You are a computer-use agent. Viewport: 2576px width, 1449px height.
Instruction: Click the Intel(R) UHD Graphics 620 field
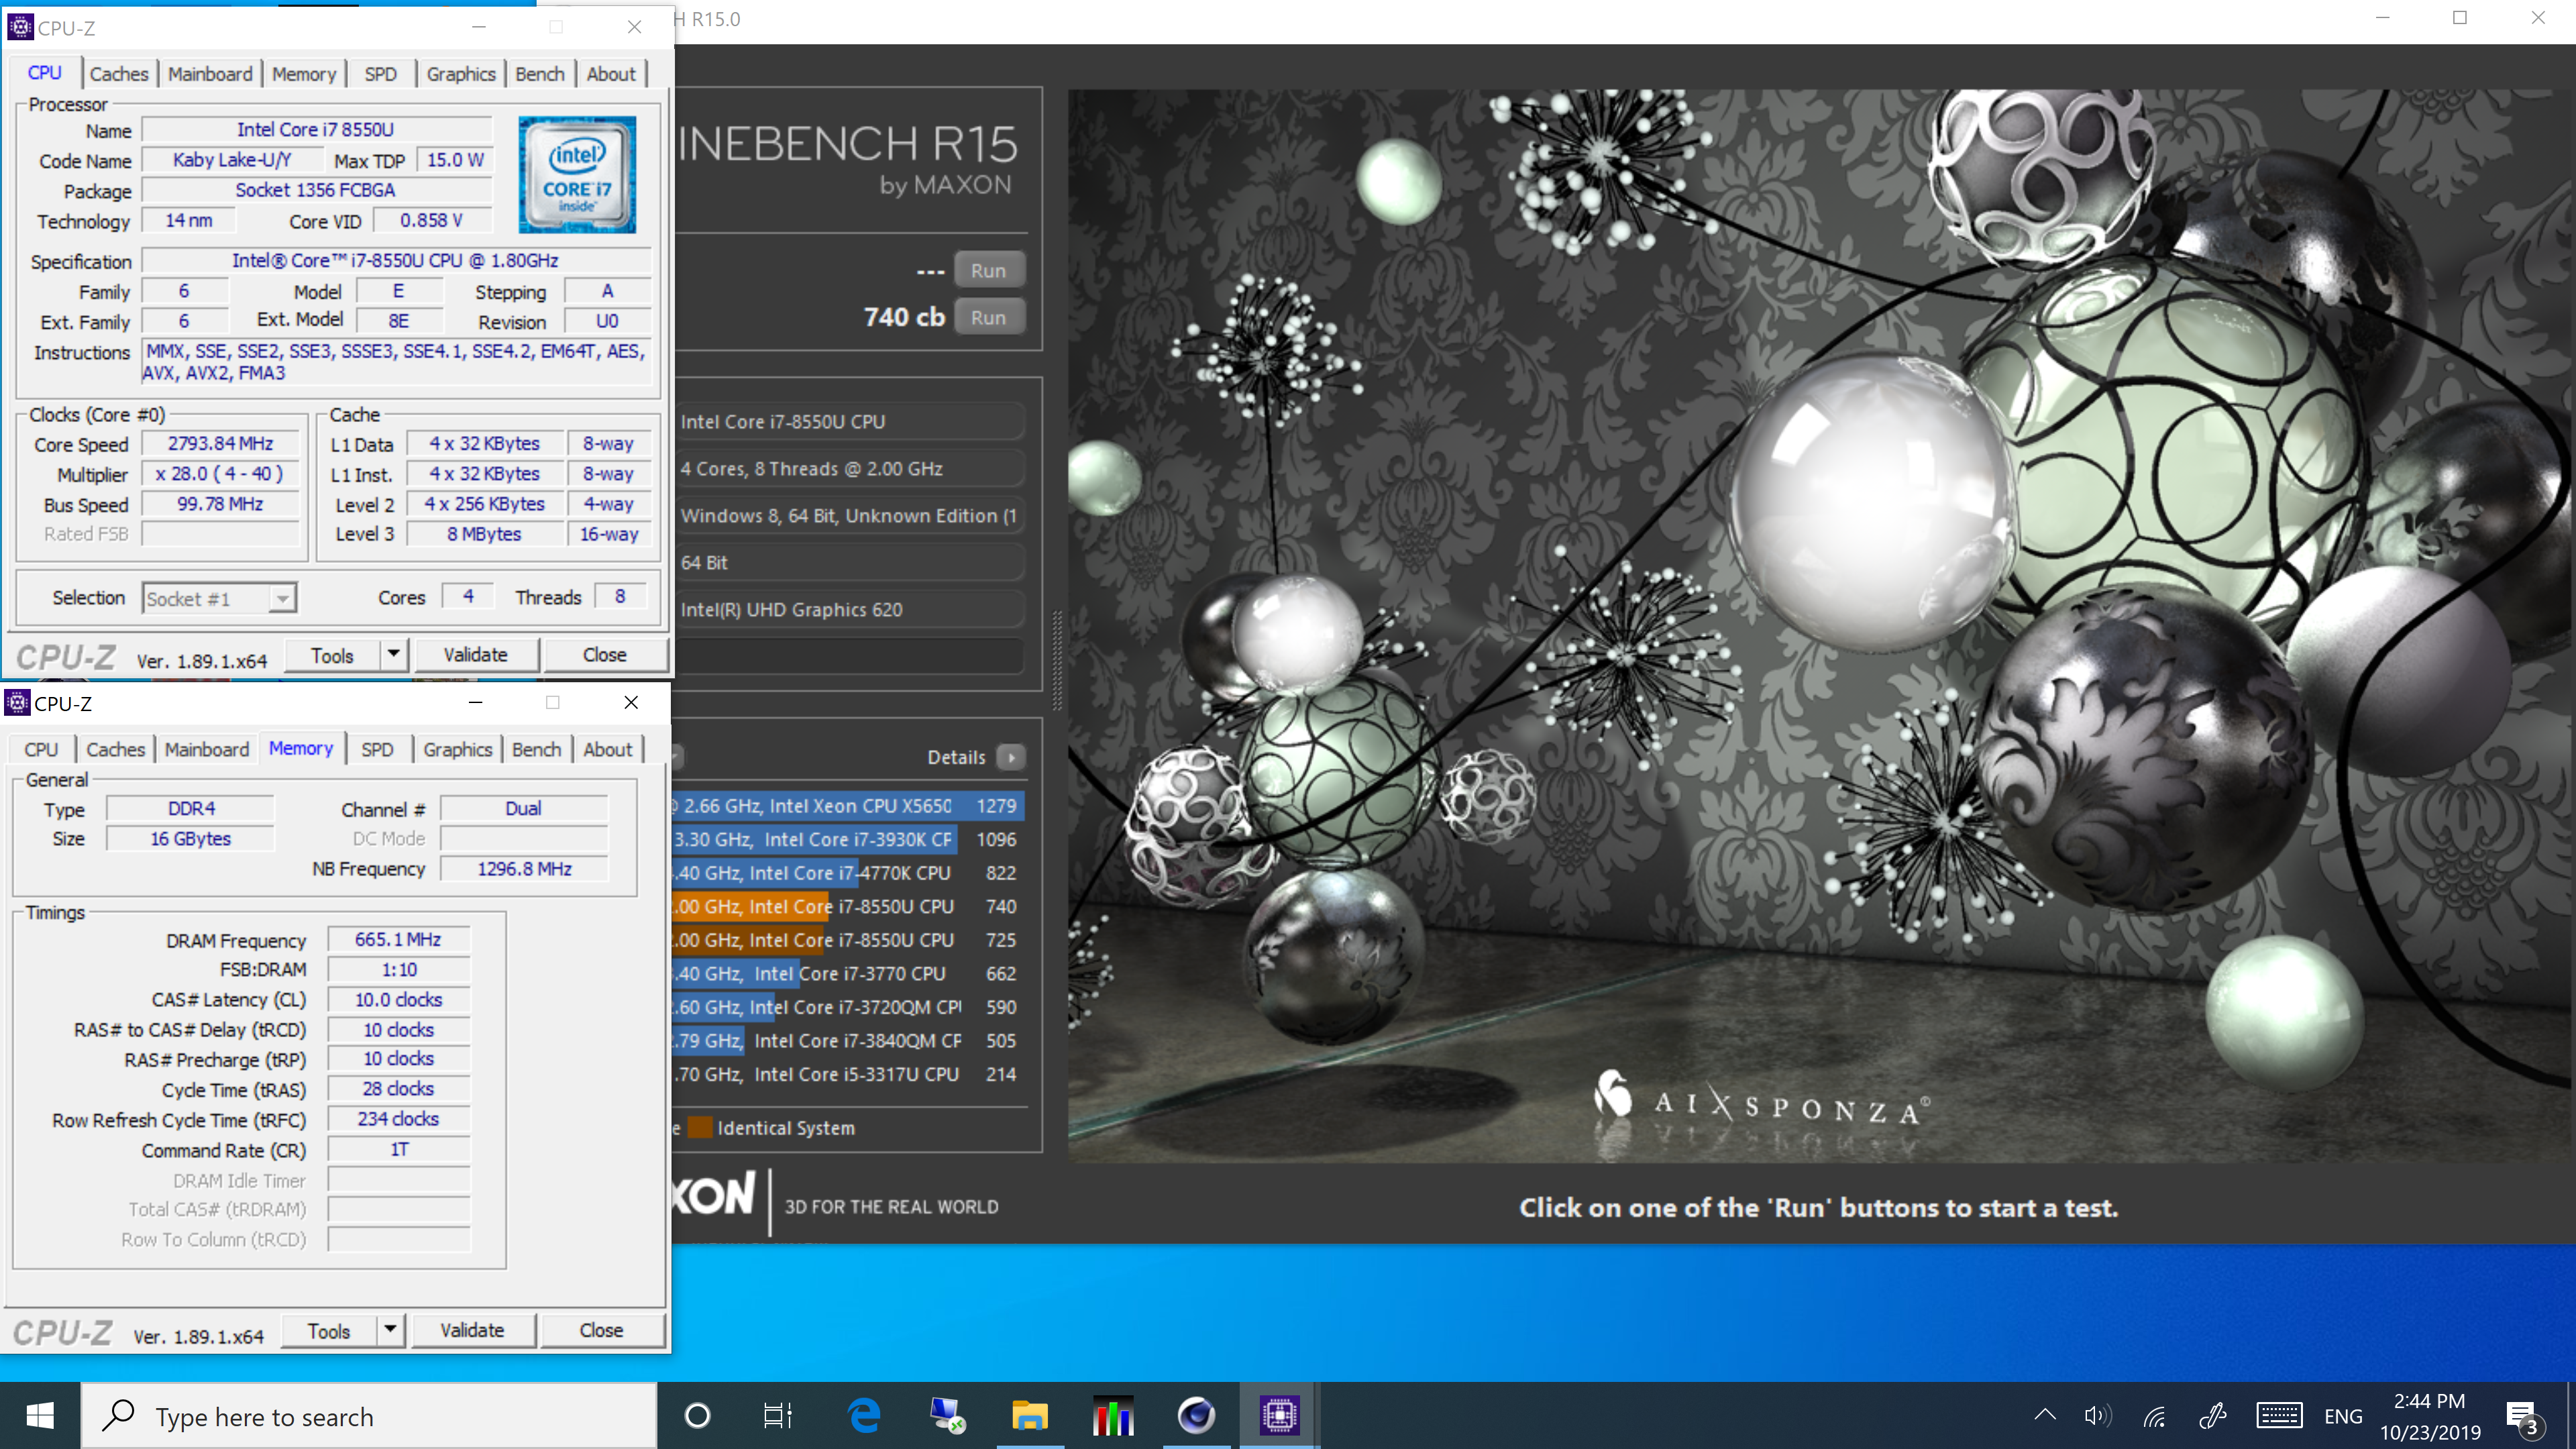[x=850, y=610]
